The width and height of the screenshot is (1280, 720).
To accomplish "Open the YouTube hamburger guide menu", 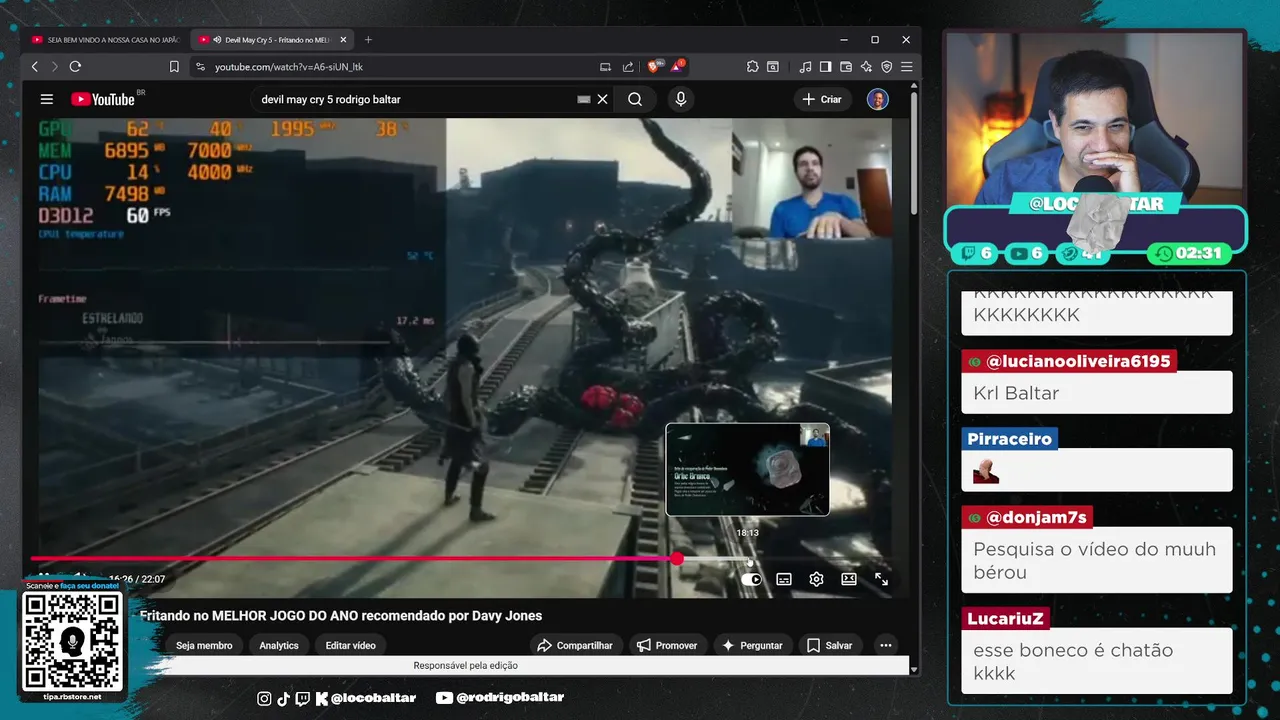I will coord(46,99).
